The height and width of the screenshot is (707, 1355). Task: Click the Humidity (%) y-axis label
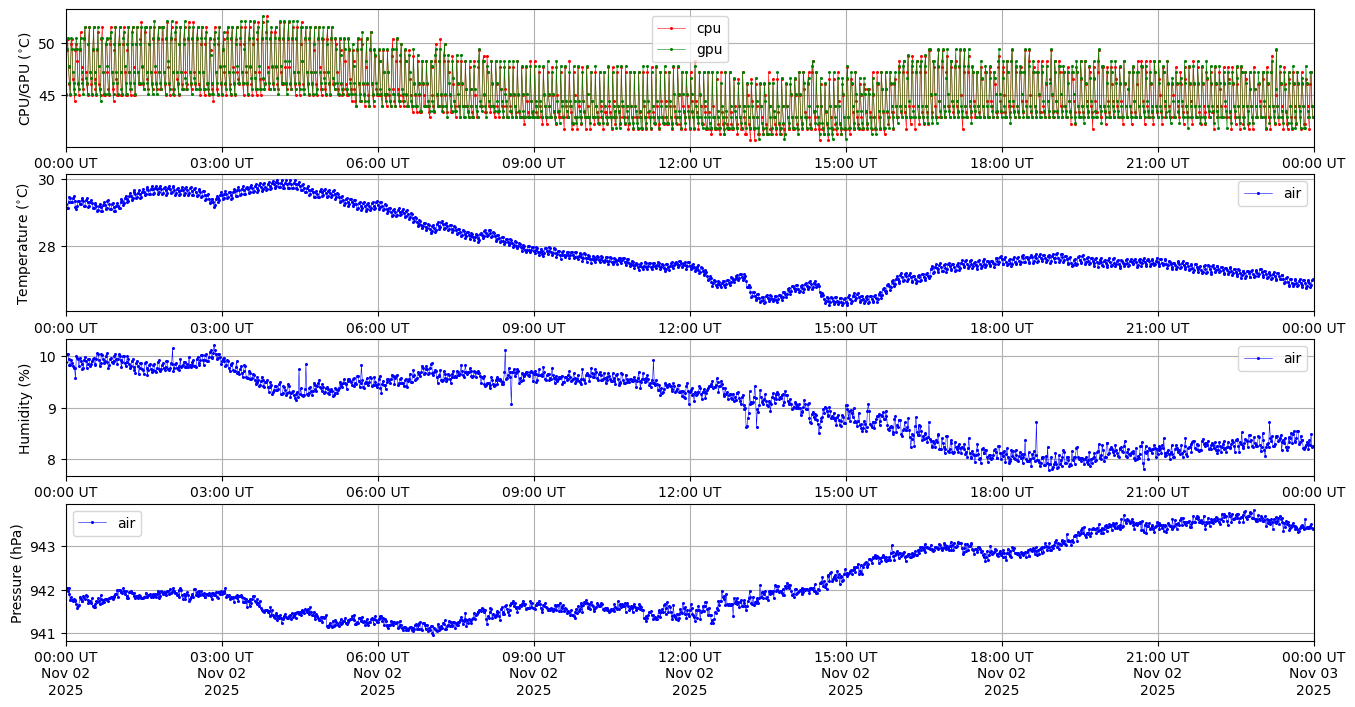pos(25,408)
